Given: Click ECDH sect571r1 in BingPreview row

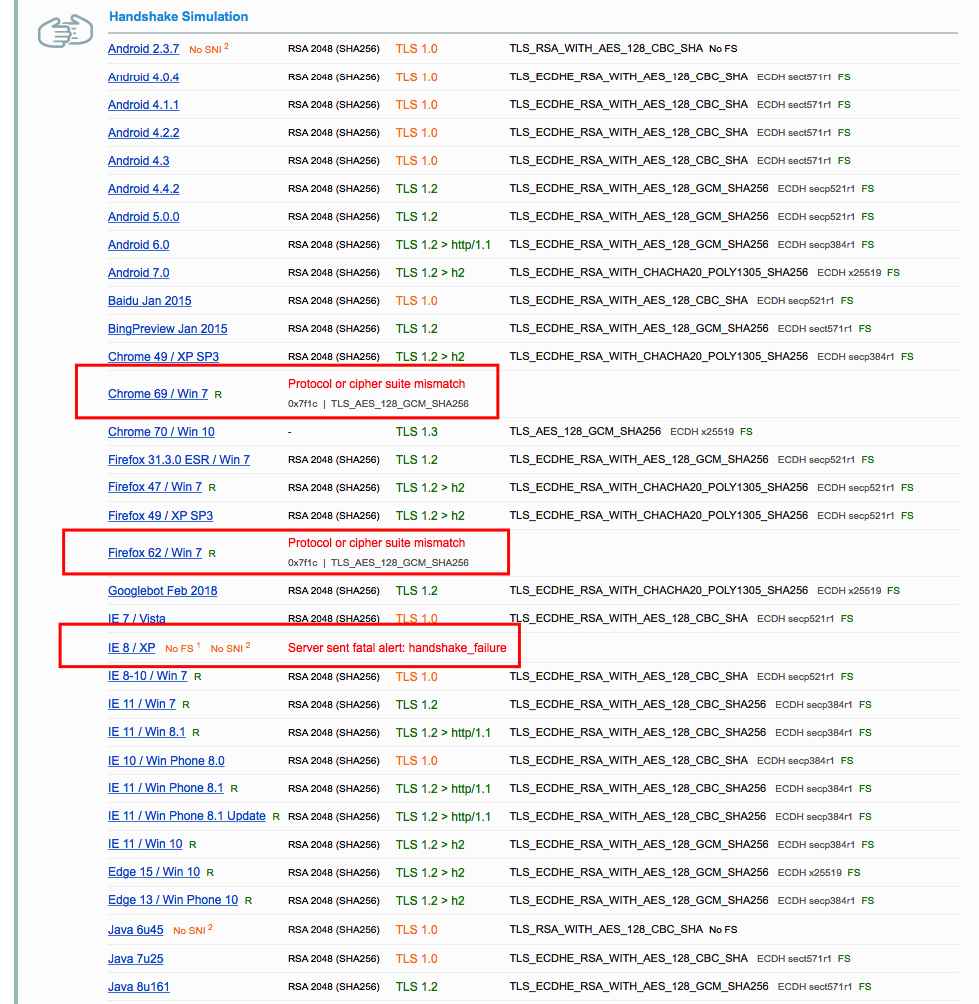Looking at the screenshot, I should tap(814, 329).
